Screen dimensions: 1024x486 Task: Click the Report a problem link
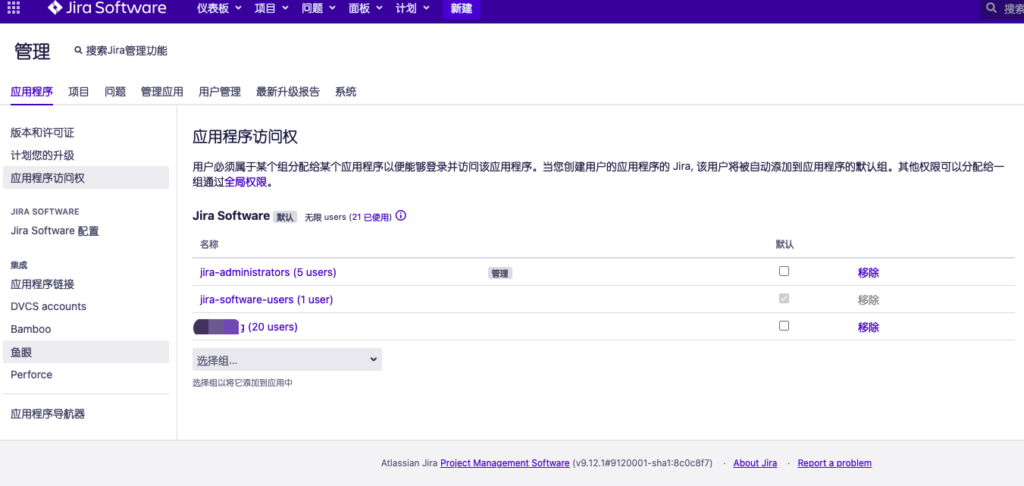834,463
